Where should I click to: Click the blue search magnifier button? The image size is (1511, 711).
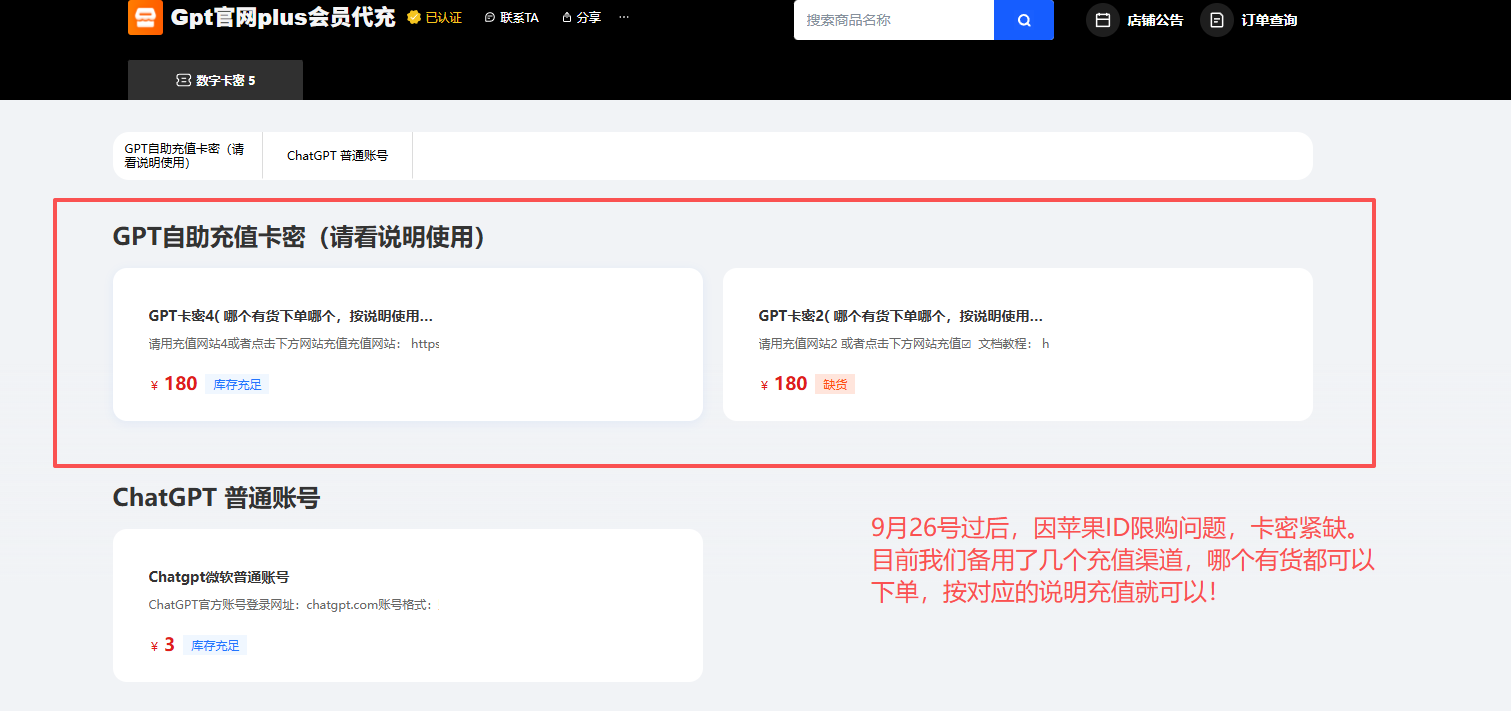coord(1023,20)
